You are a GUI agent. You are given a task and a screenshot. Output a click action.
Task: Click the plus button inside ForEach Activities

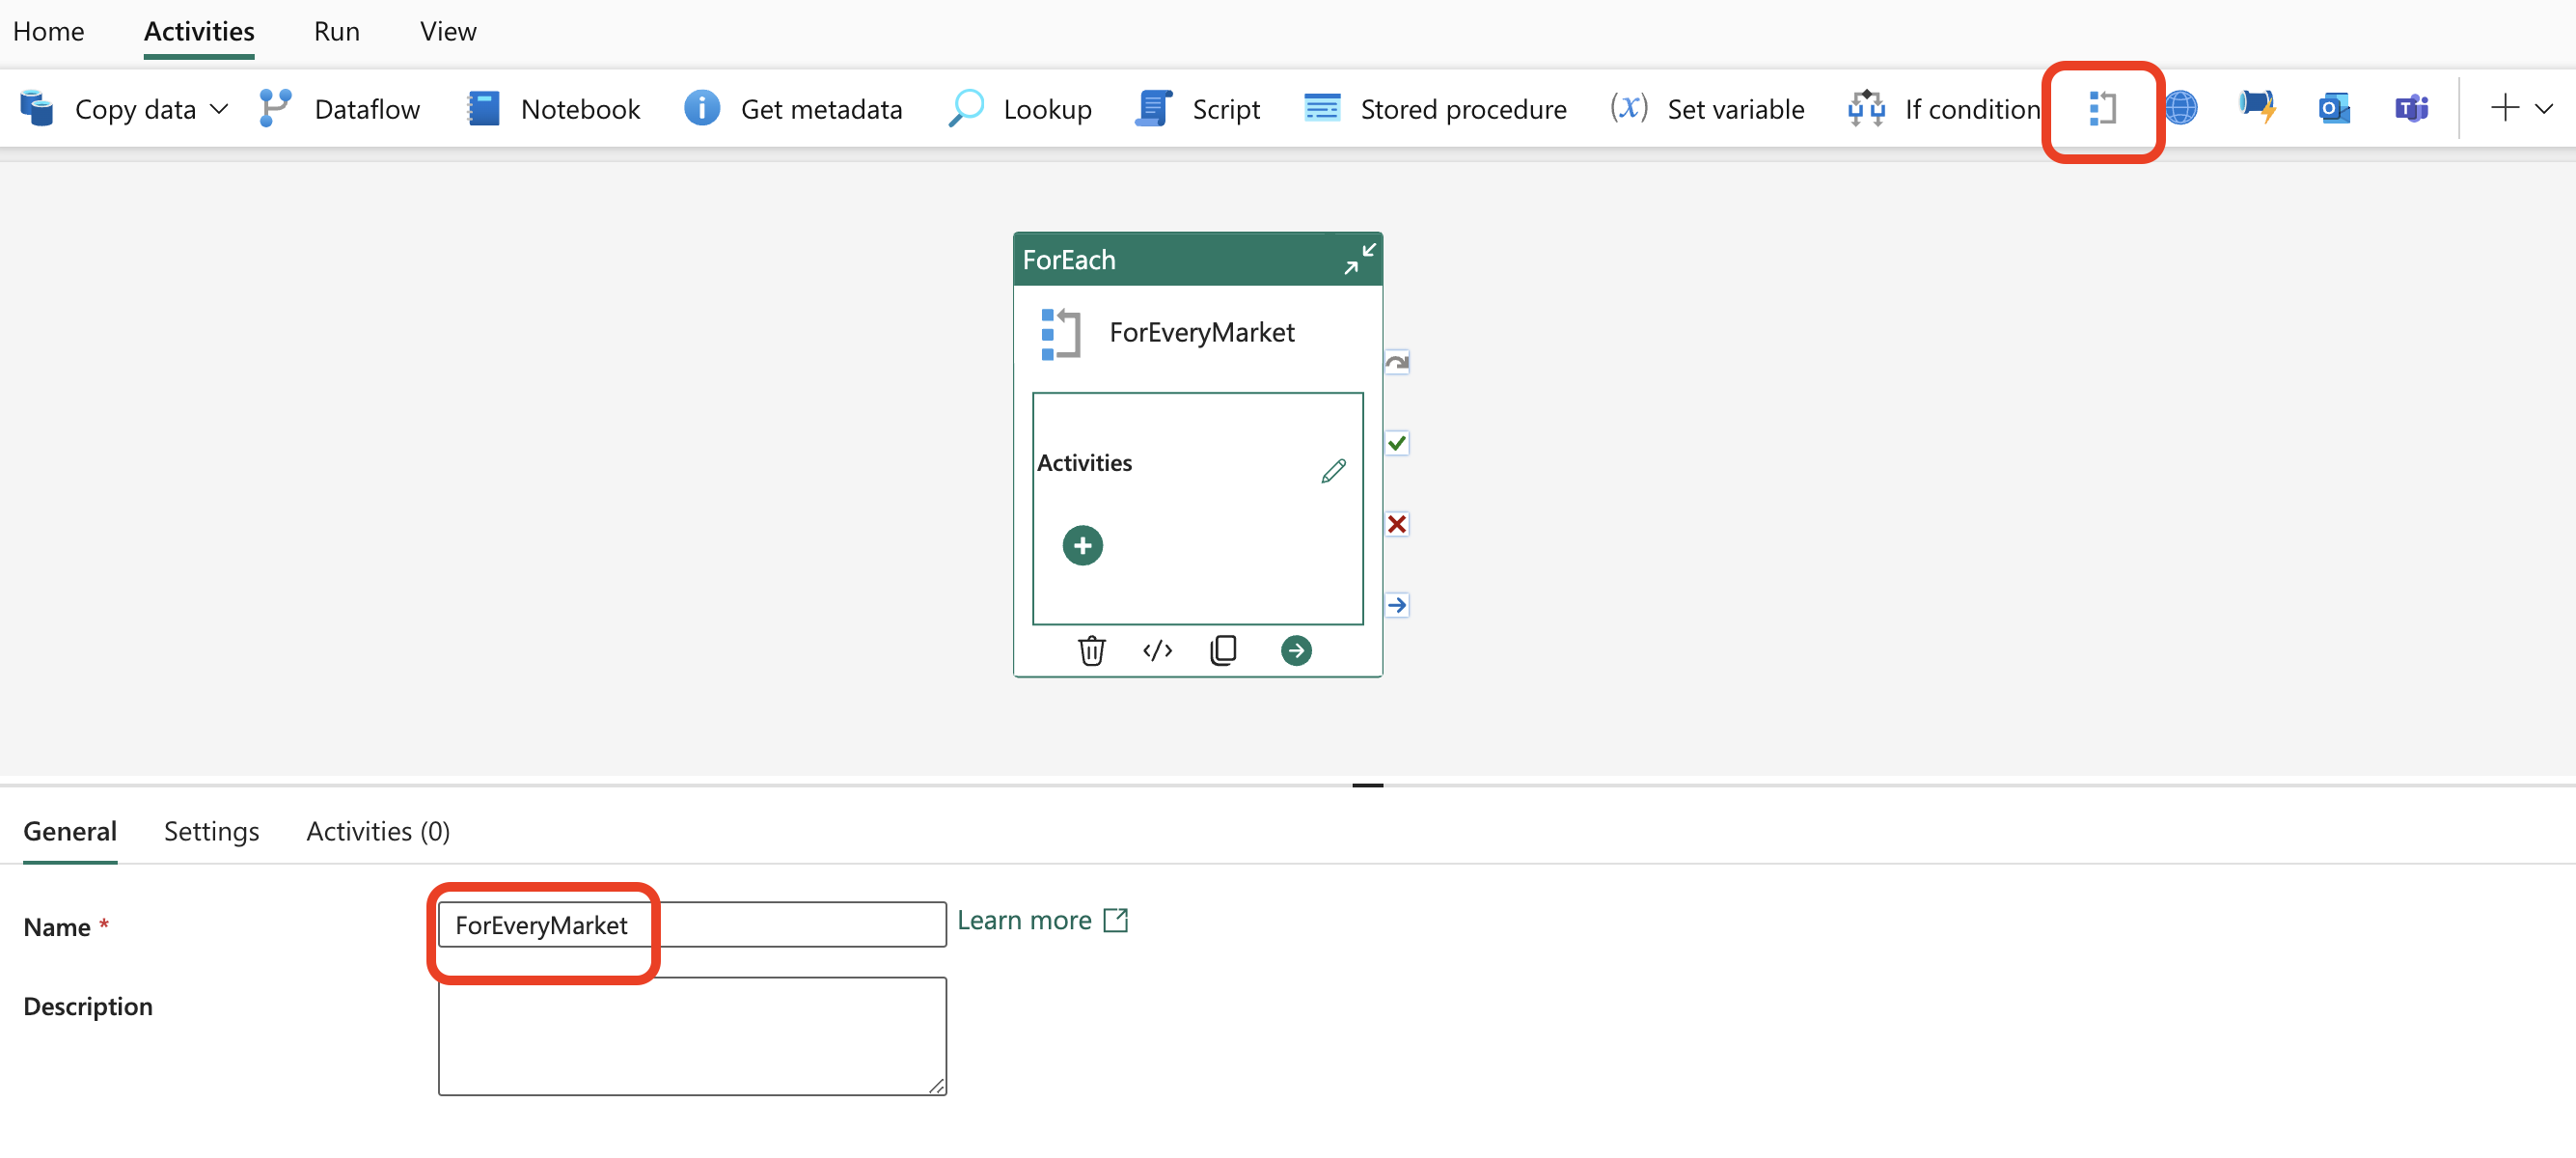(x=1082, y=545)
